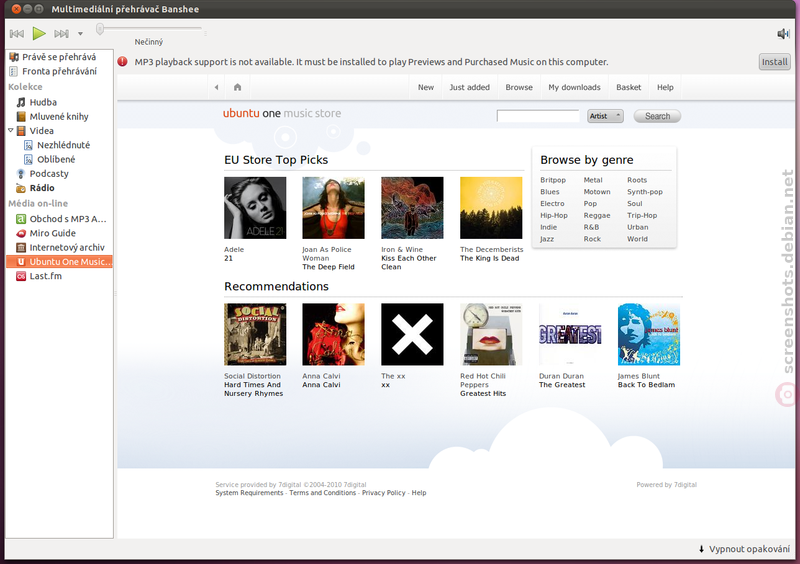Go back with the store back arrow

tap(216, 87)
